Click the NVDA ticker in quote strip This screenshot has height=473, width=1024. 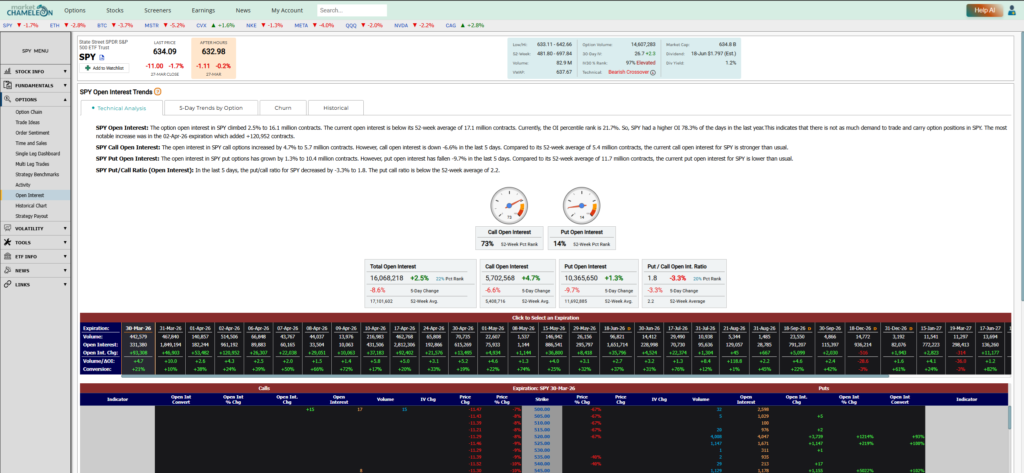401,25
